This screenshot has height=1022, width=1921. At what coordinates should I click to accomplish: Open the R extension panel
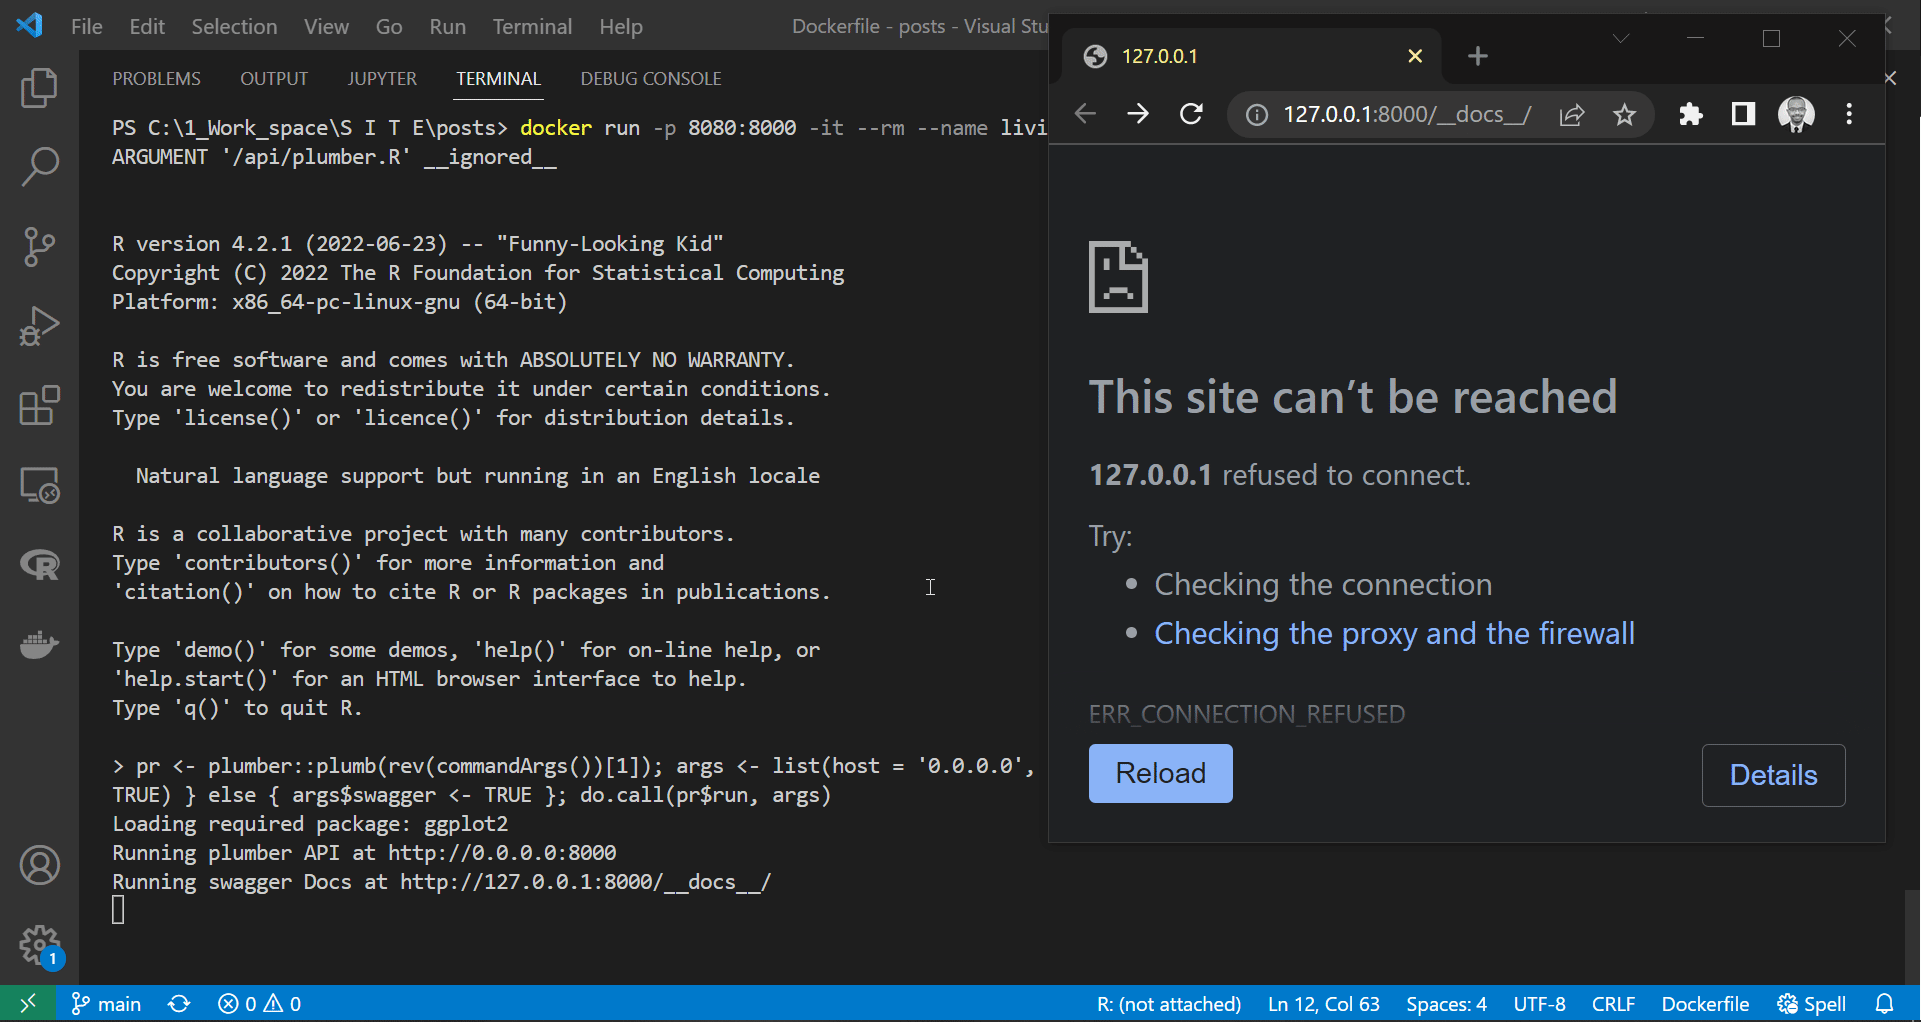point(39,565)
